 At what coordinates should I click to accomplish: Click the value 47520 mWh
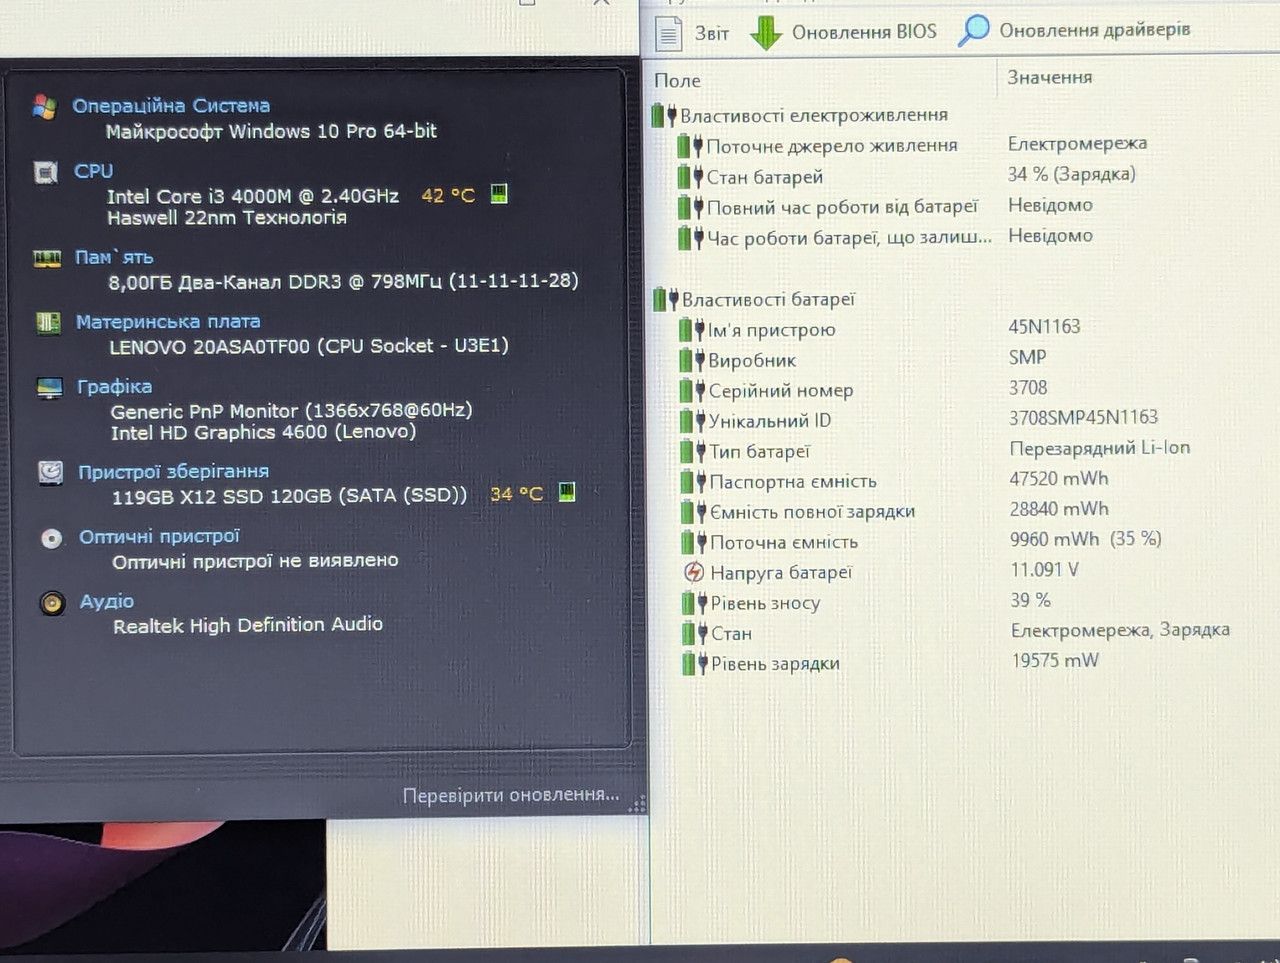click(x=1059, y=479)
